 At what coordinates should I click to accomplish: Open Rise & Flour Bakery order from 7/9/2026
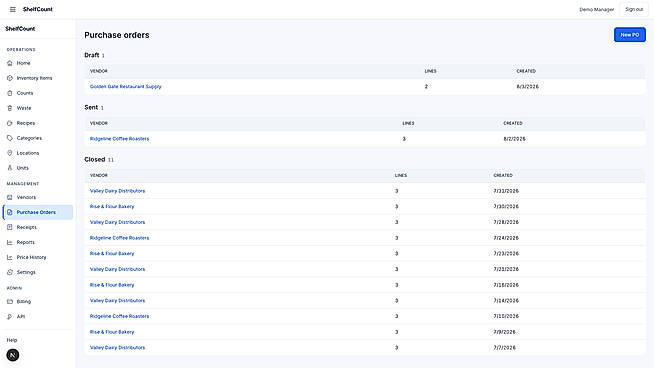coord(112,332)
